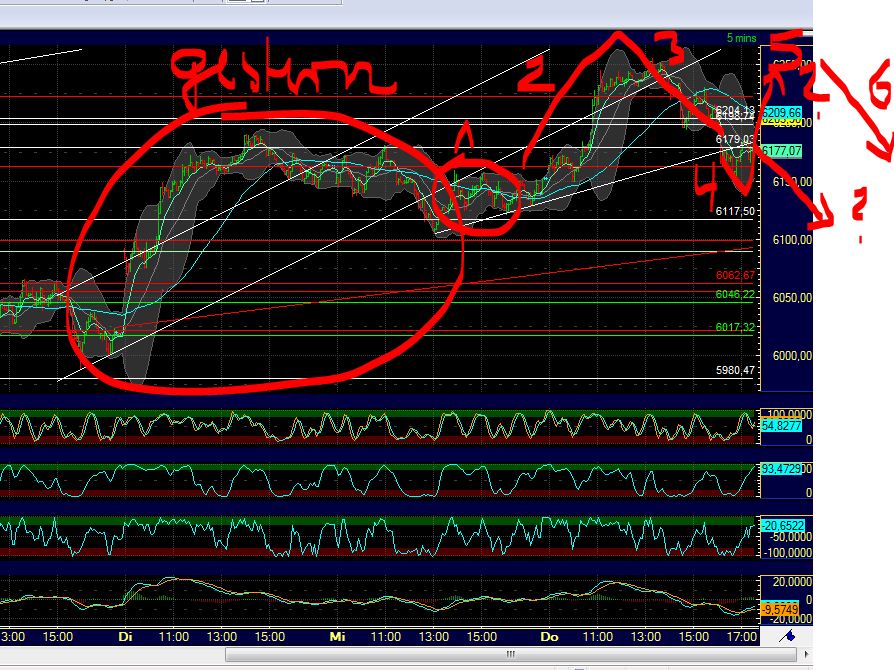Click the 17:00 time label on the axis
894x670 pixels.
[742, 636]
